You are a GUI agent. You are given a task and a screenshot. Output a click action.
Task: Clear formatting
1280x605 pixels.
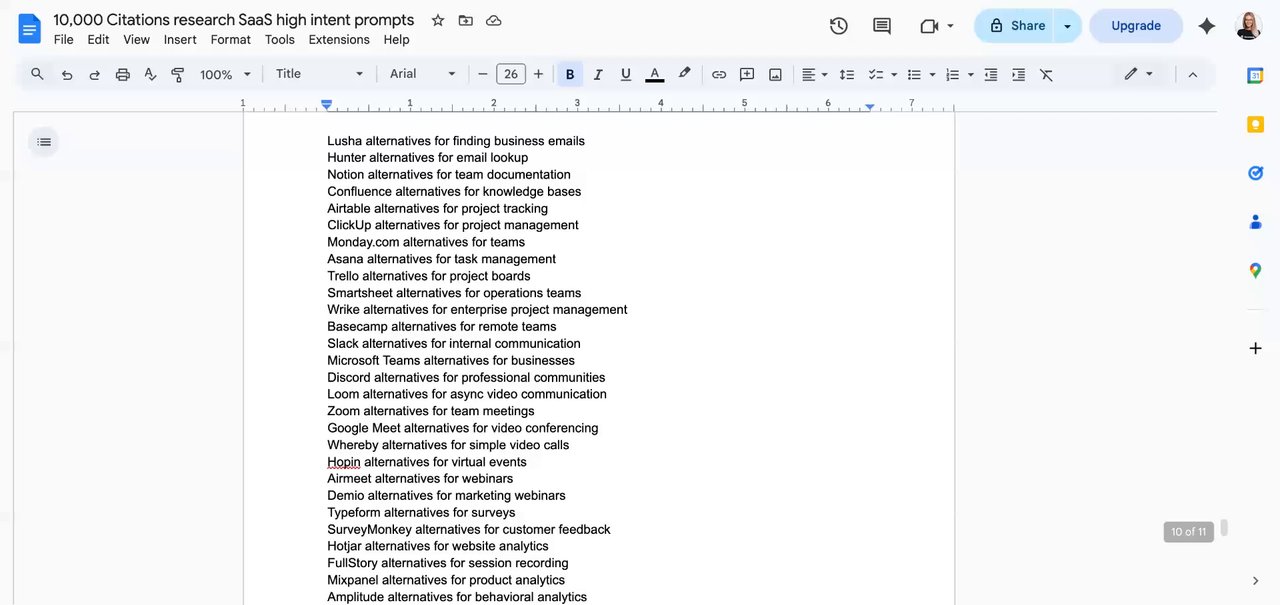pos(1047,74)
